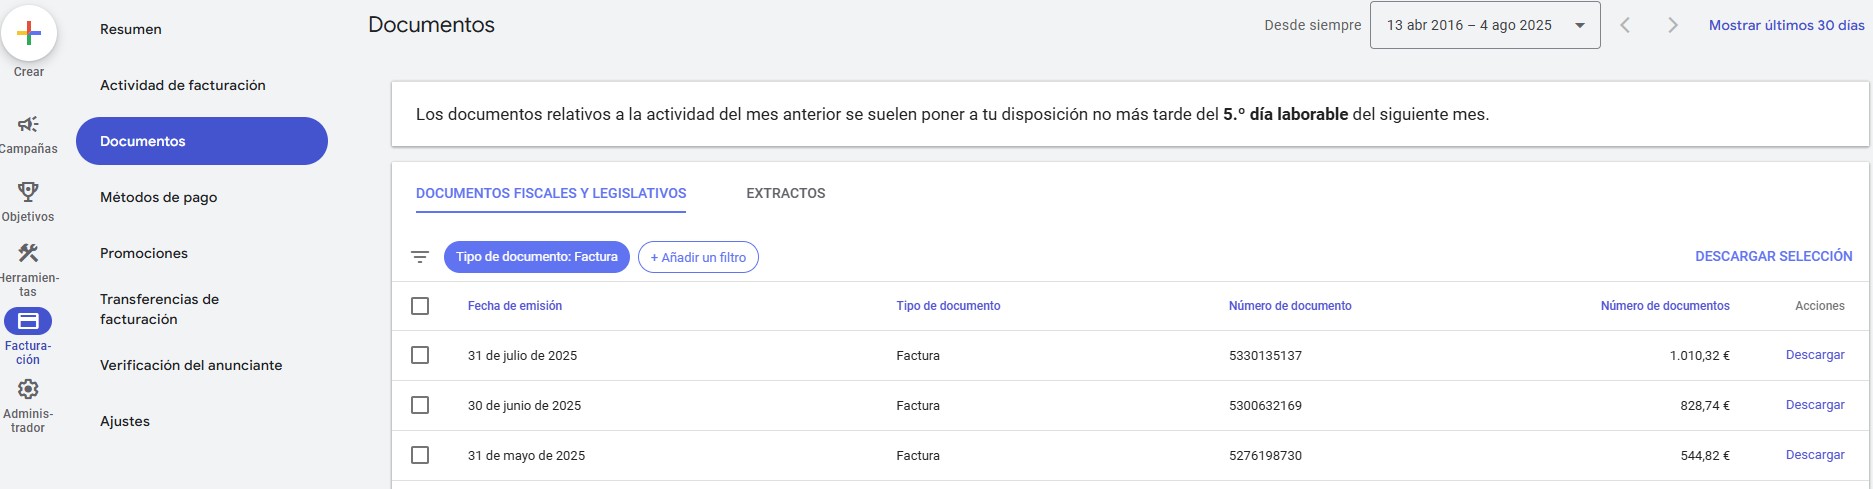
Task: Go to previous date range arrow
Action: (x=1625, y=25)
